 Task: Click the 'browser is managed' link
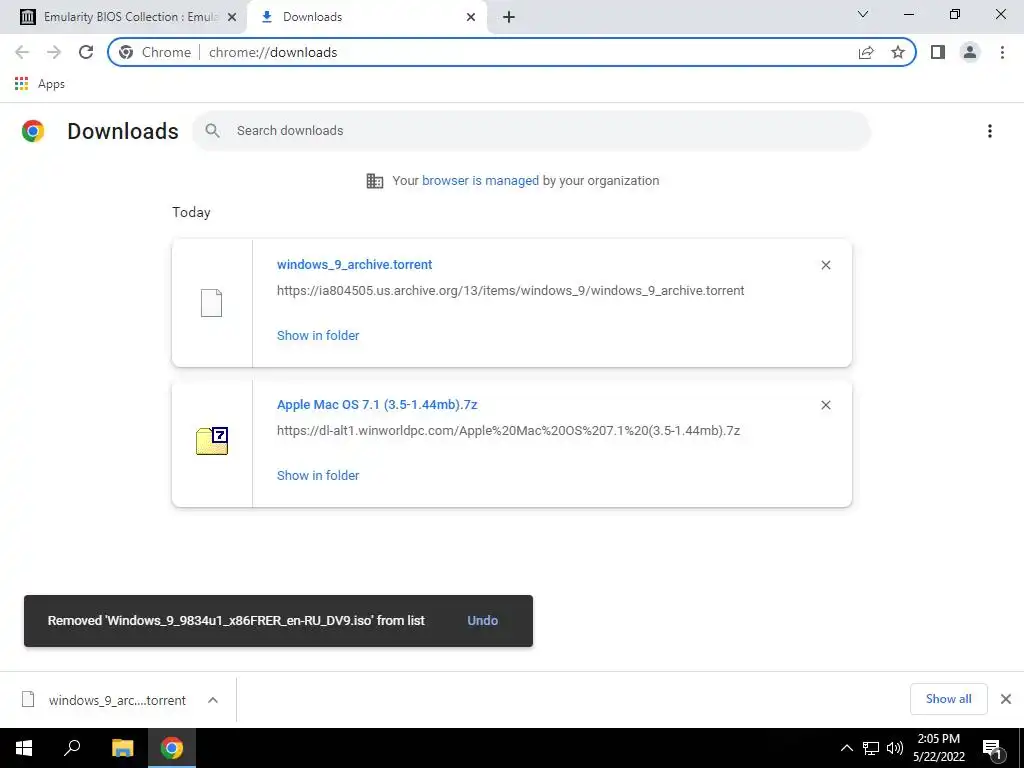point(480,181)
